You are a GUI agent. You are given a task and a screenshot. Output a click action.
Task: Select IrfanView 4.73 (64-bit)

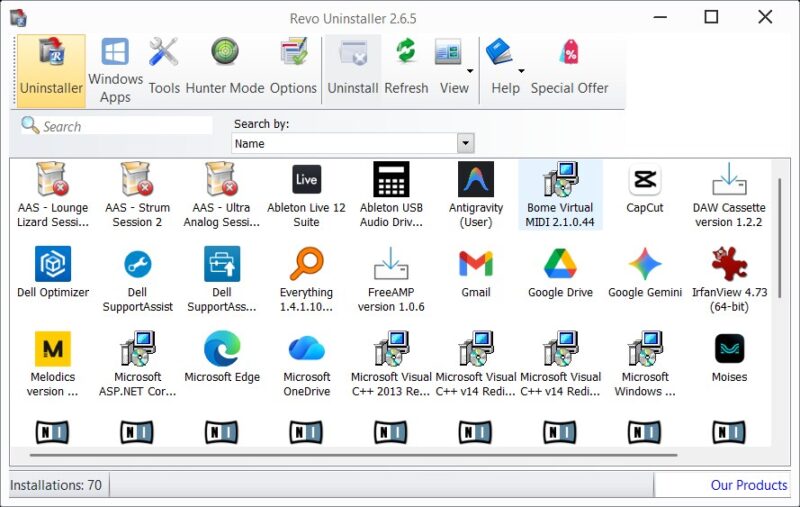729,280
